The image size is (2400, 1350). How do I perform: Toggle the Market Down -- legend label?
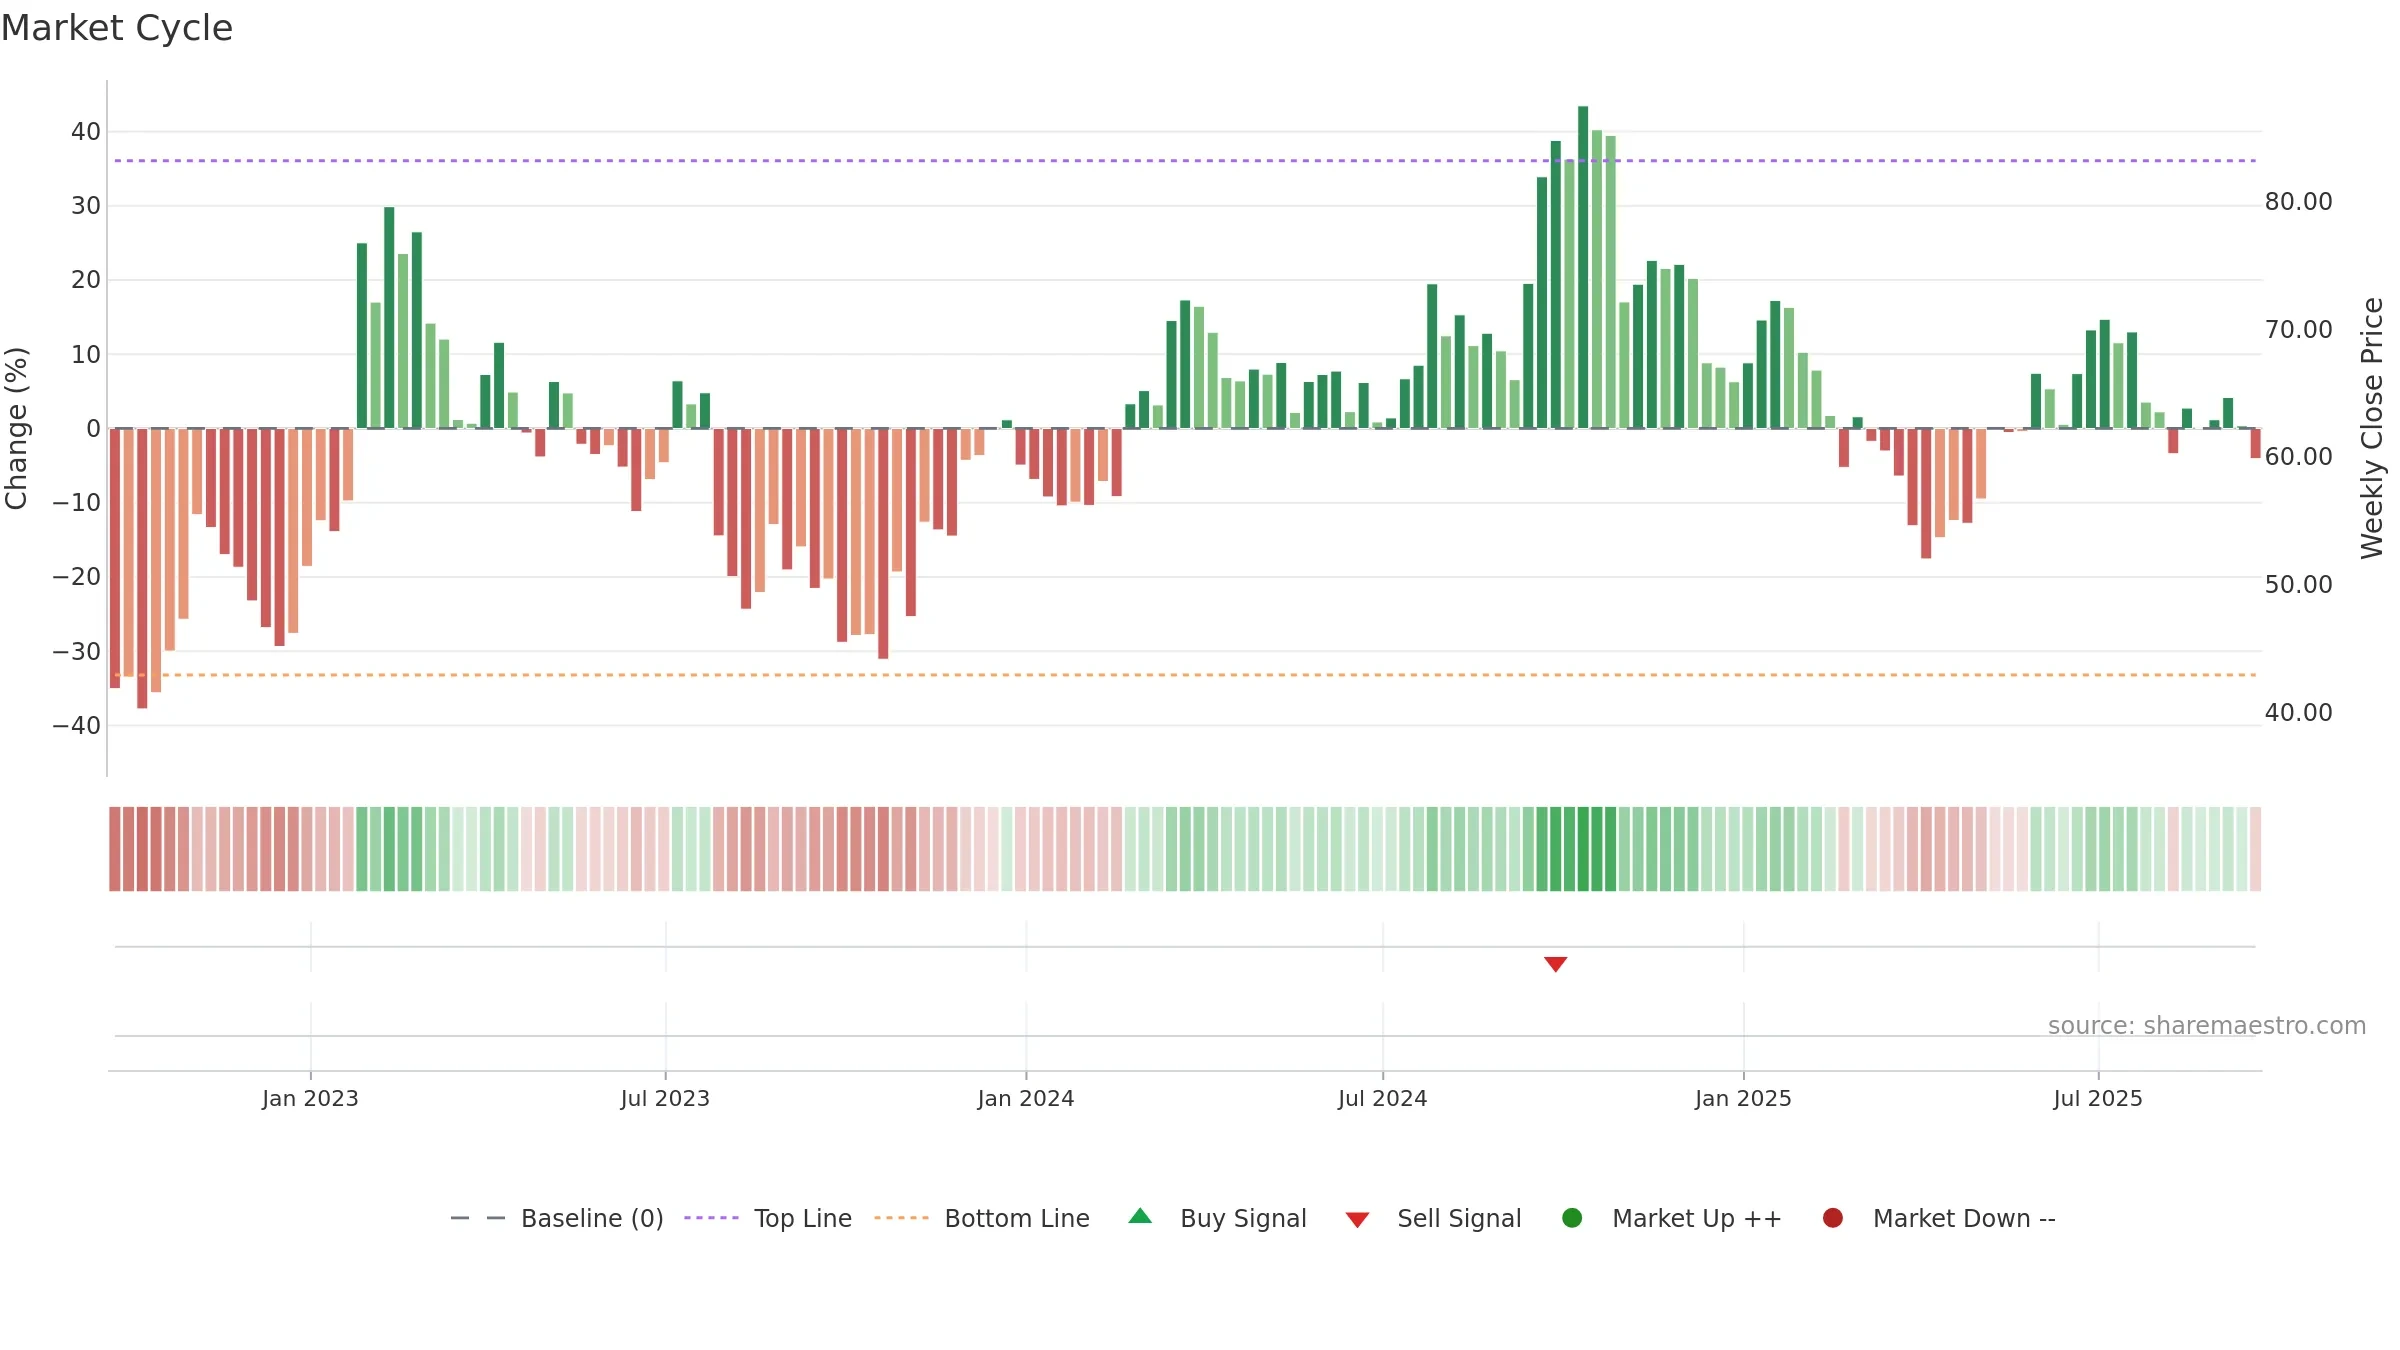pyautogui.click(x=1964, y=1218)
